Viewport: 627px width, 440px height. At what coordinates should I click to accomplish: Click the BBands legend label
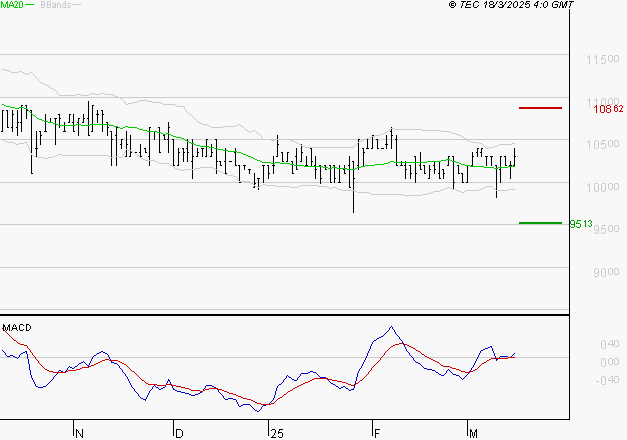[55, 6]
